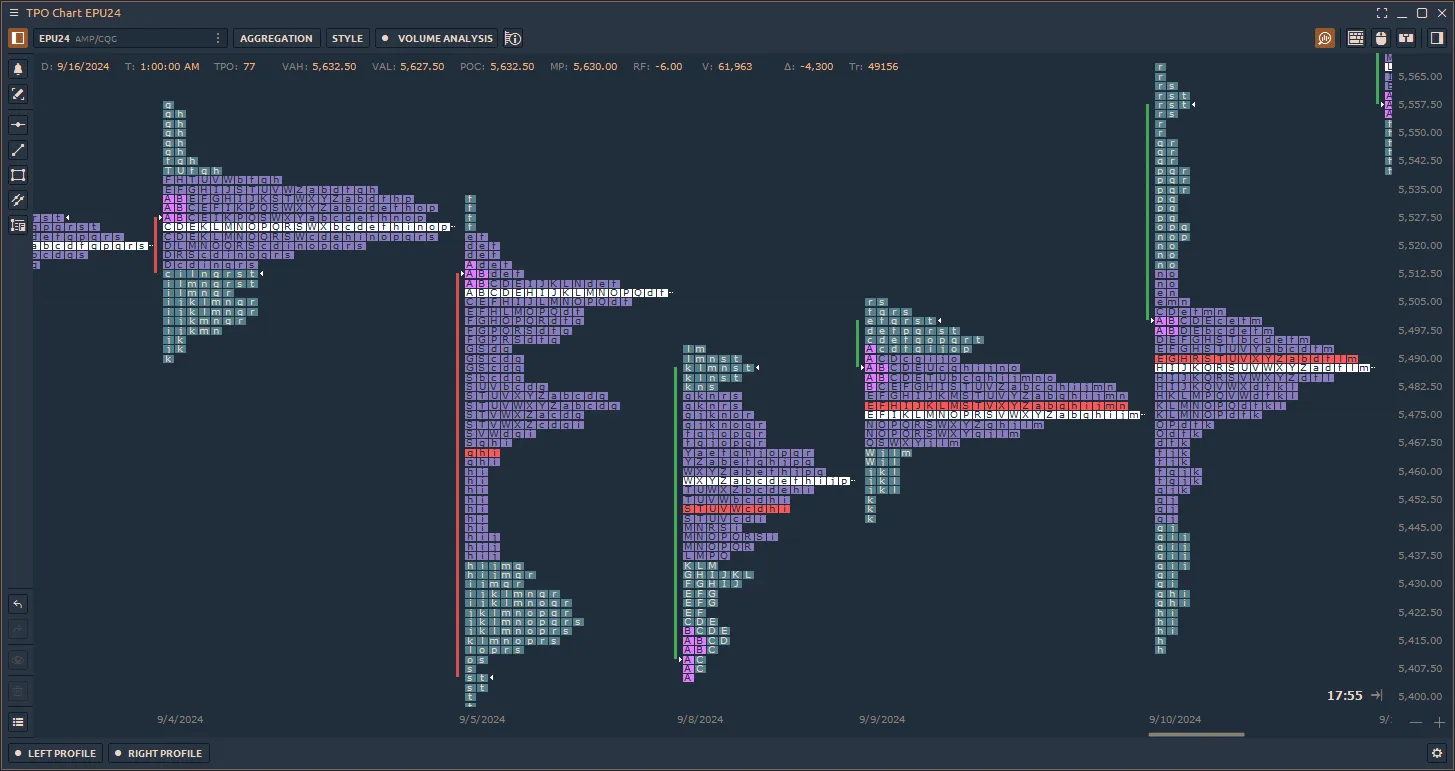Click the alerts bell icon

18,69
